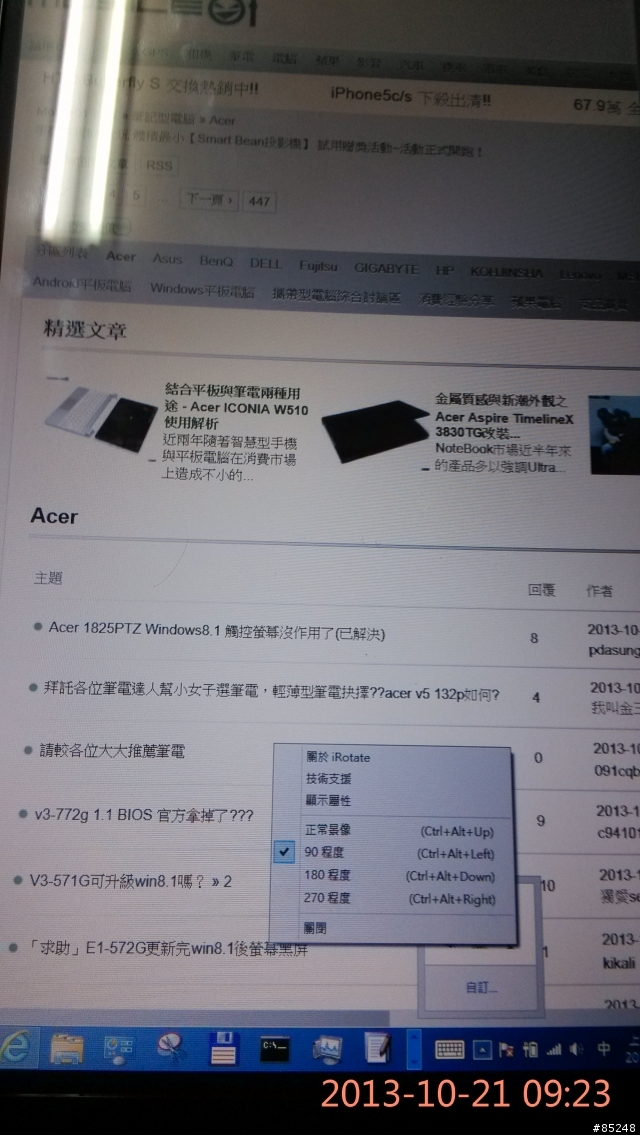
Task: Select the BenQ brand tab
Action: click(216, 261)
